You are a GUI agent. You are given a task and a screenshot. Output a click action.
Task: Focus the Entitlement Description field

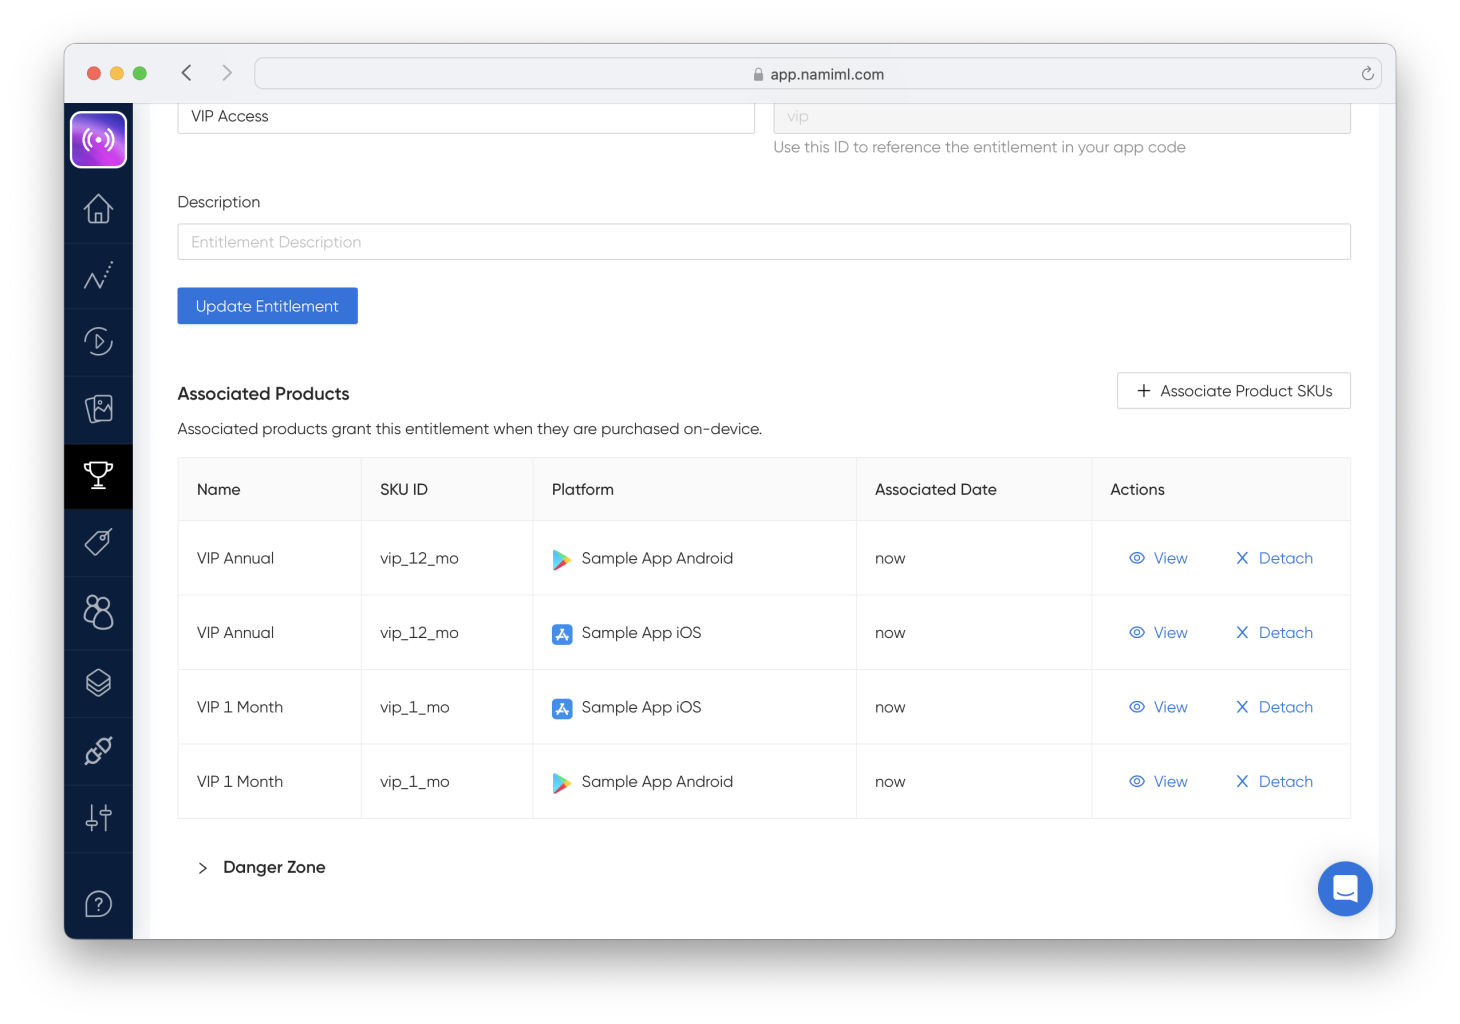click(x=764, y=242)
